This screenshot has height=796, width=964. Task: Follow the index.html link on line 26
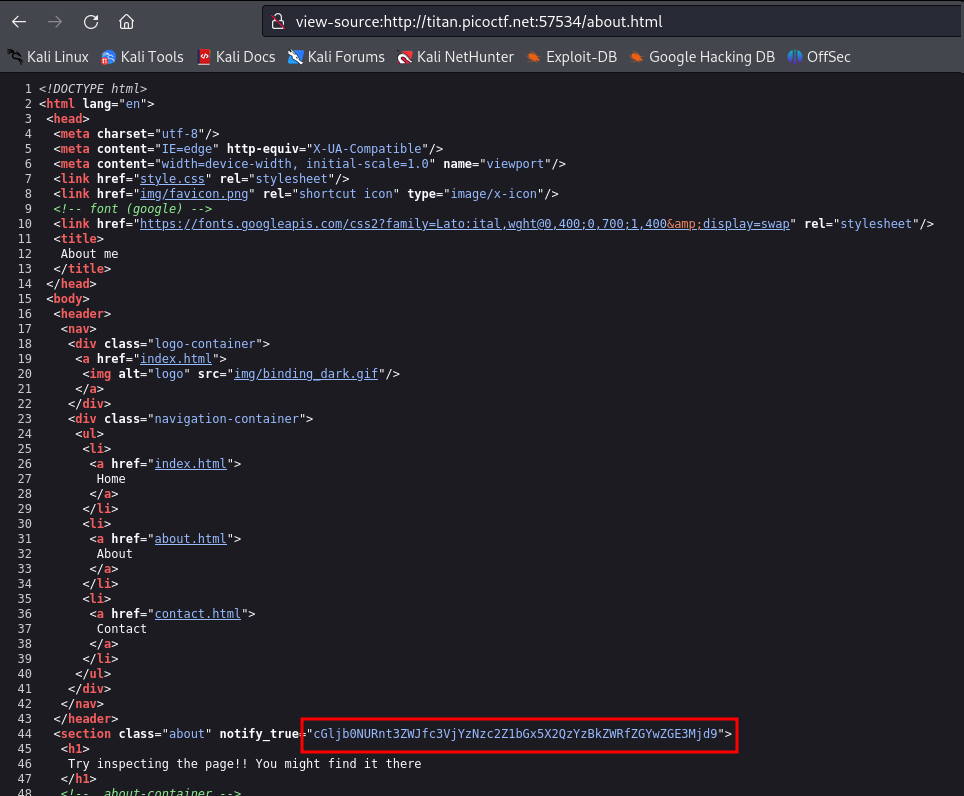click(191, 464)
